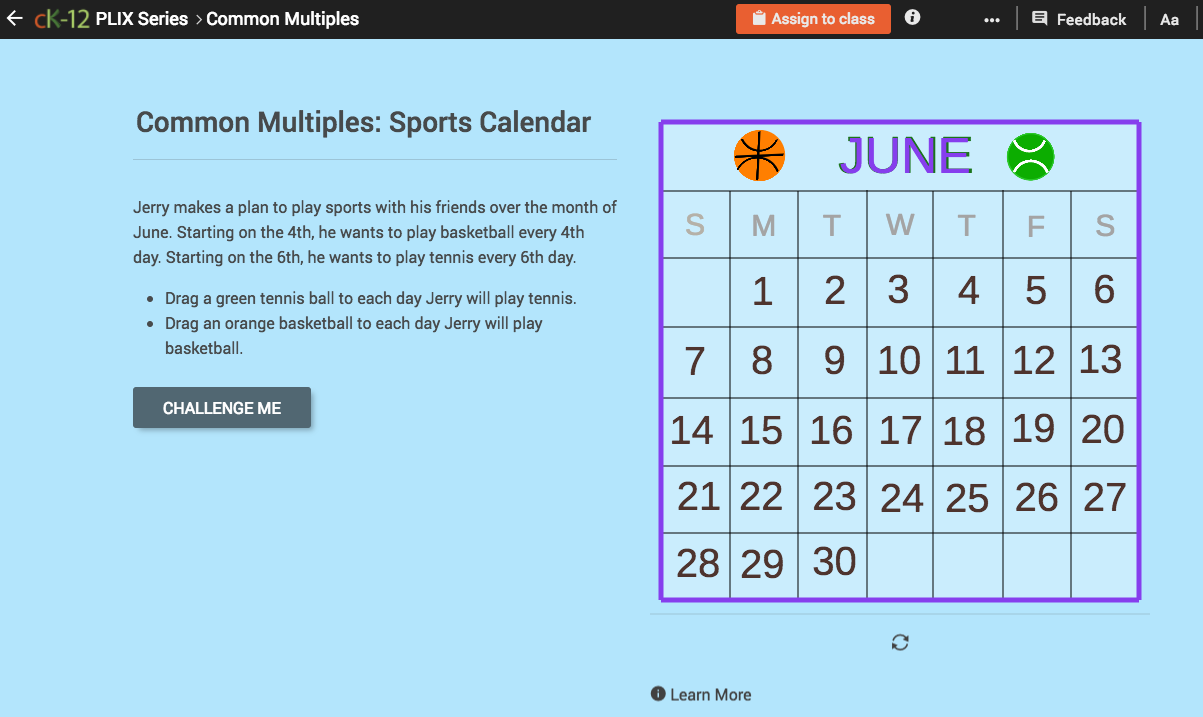This screenshot has height=717, width=1203.
Task: Open the three-dot overflow menu
Action: (991, 18)
